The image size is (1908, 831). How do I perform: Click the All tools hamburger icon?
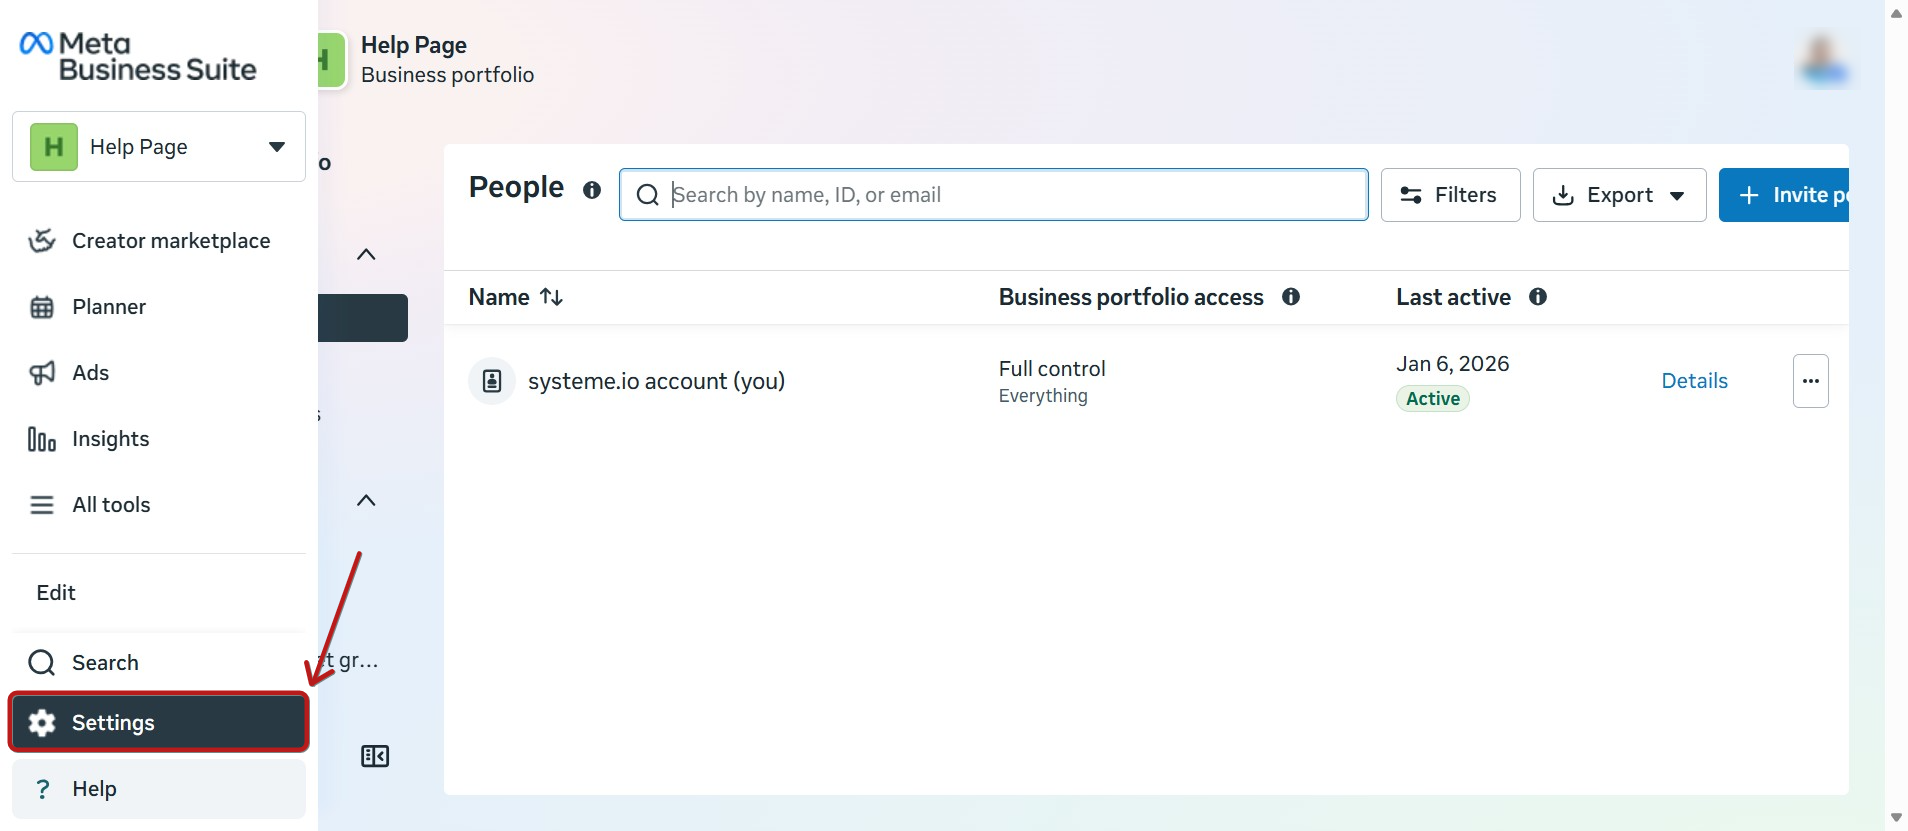[42, 505]
